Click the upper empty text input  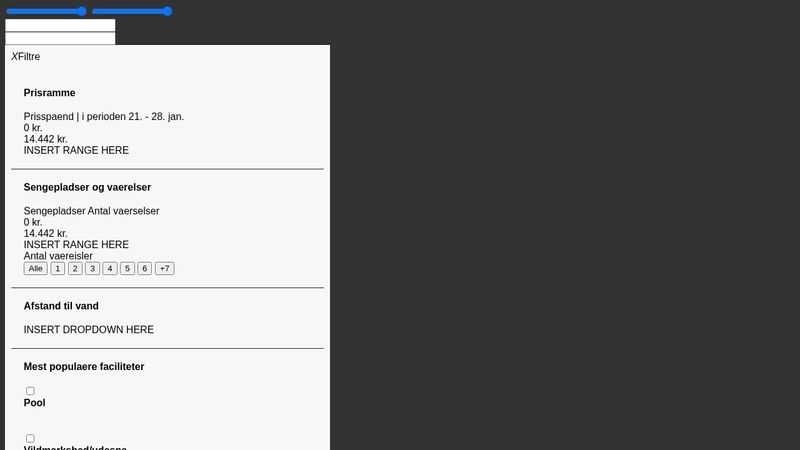(60, 25)
